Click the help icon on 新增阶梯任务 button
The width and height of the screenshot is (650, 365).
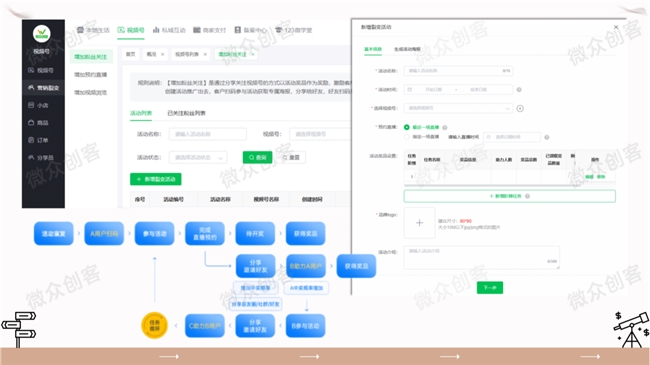tap(527, 196)
